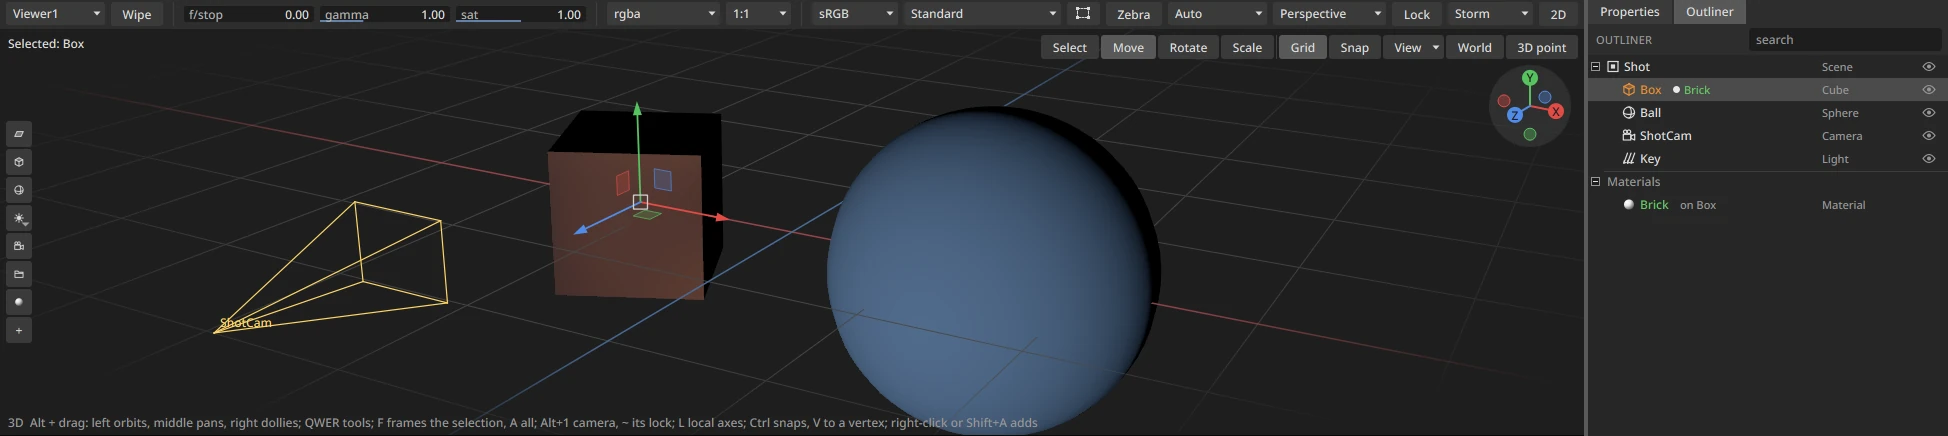Click the region-of-interest frame icon in top toolbar

tap(1083, 14)
